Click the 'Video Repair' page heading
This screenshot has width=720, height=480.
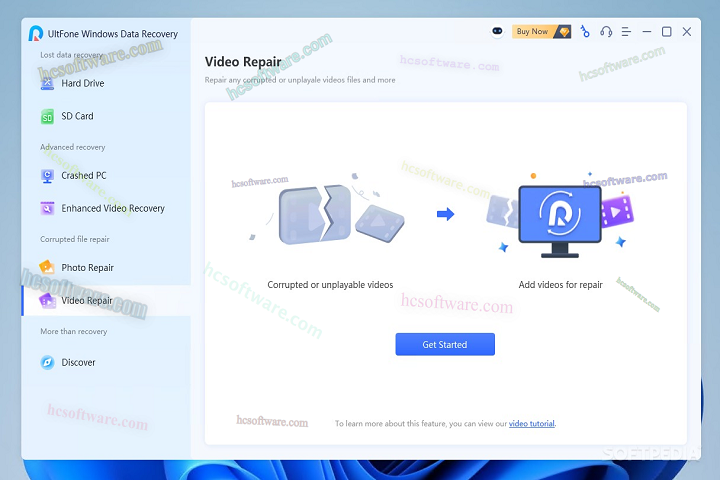pos(243,62)
